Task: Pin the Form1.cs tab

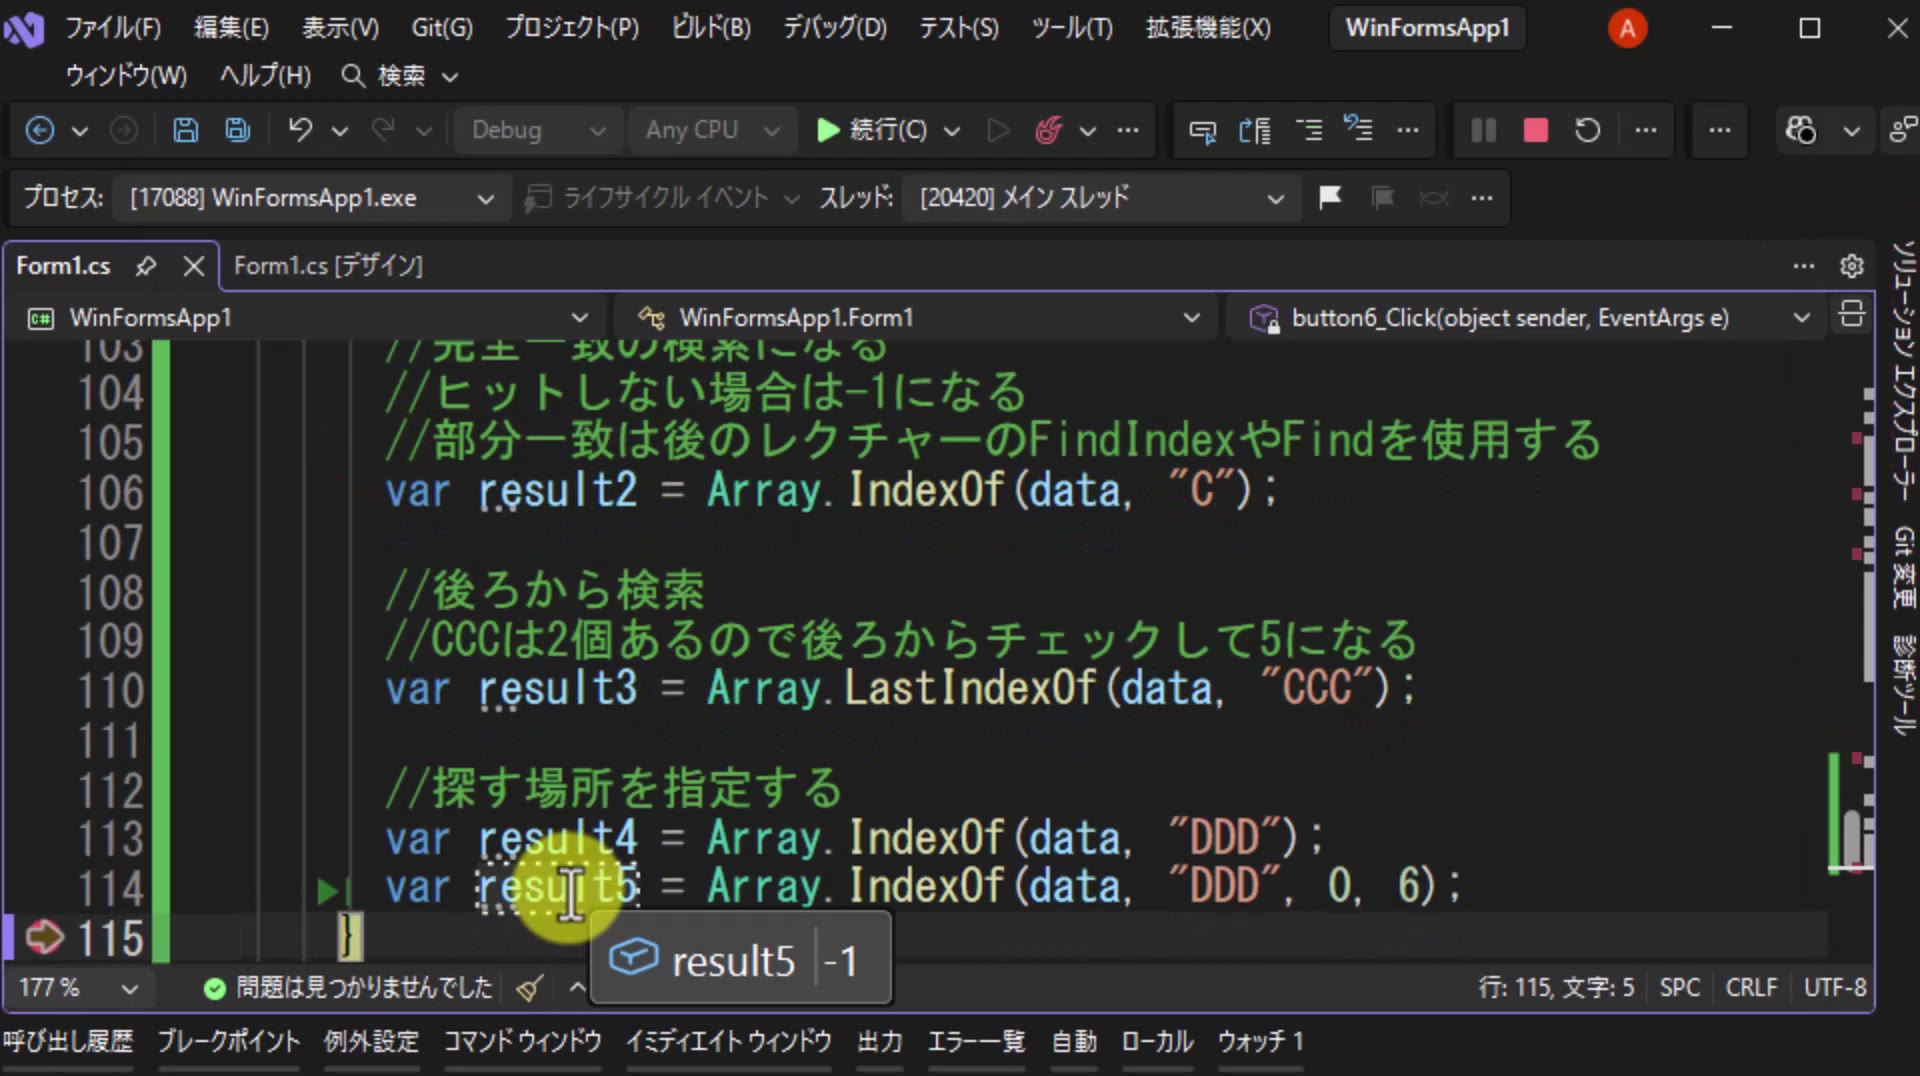Action: [146, 266]
